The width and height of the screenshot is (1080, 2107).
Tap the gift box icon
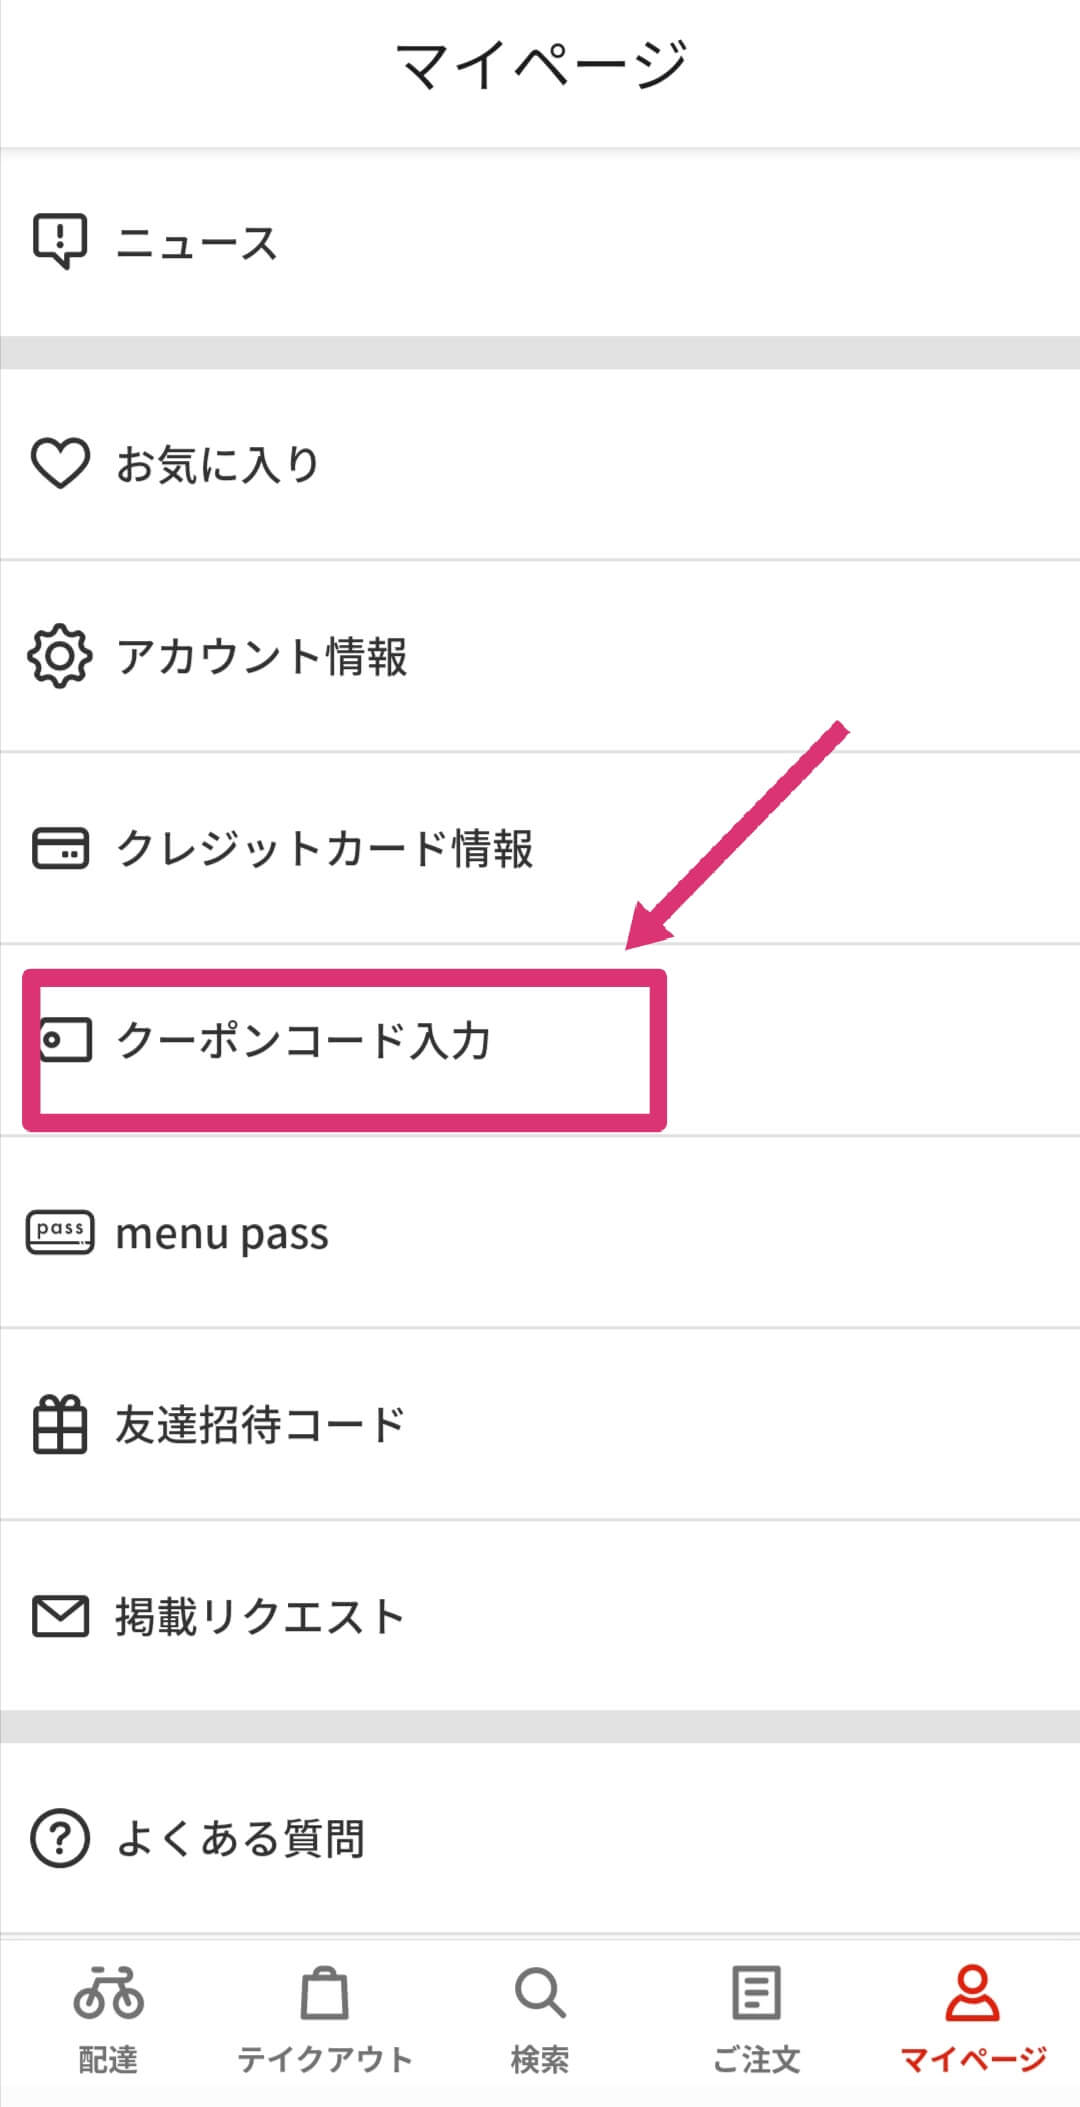pyautogui.click(x=60, y=1424)
